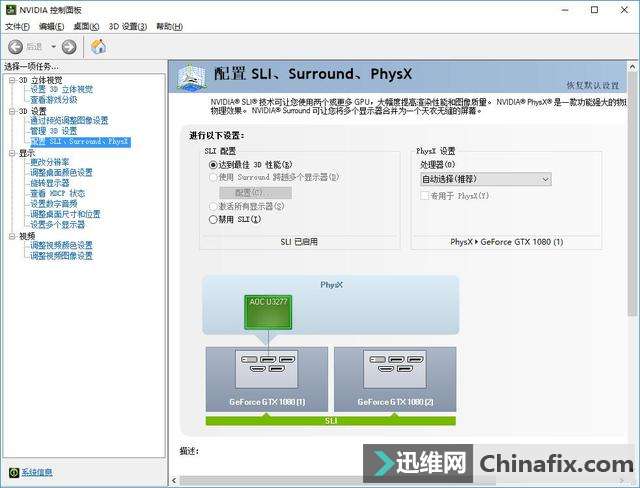Click 恢复默认设置 link
The image size is (640, 488).
click(593, 85)
